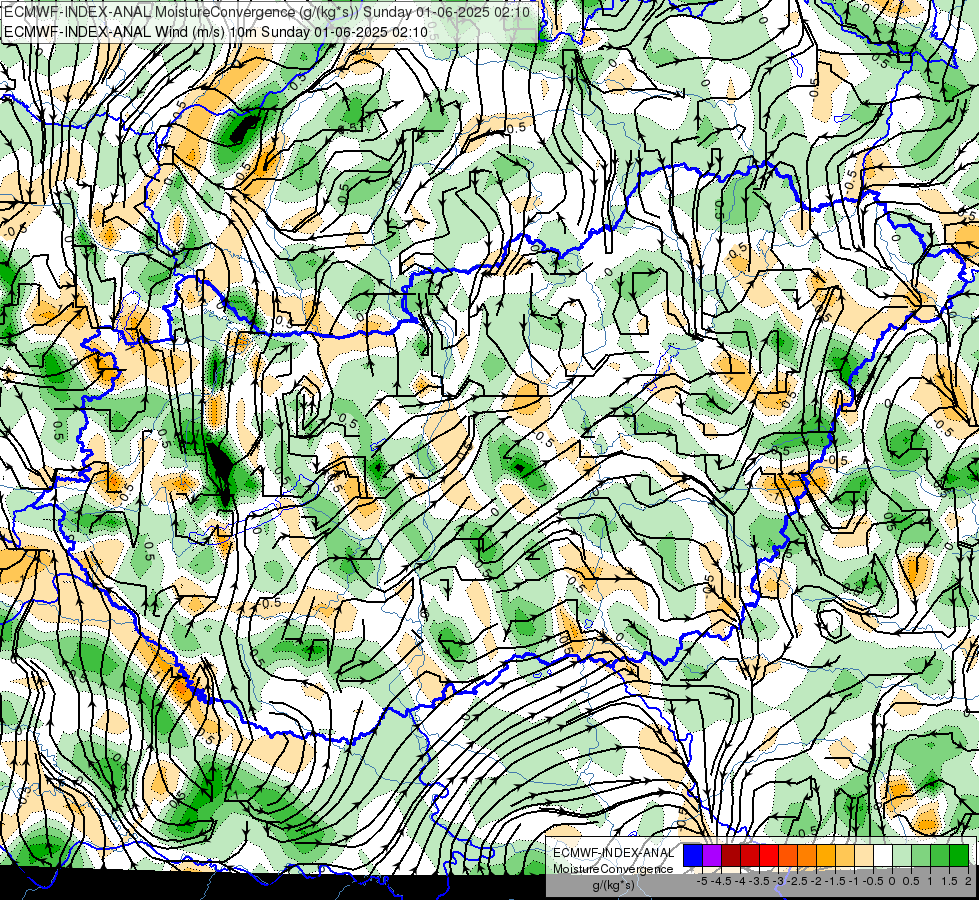Image resolution: width=979 pixels, height=900 pixels.
Task: Click the g/(kg*s) unit label in legend
Action: (x=613, y=886)
